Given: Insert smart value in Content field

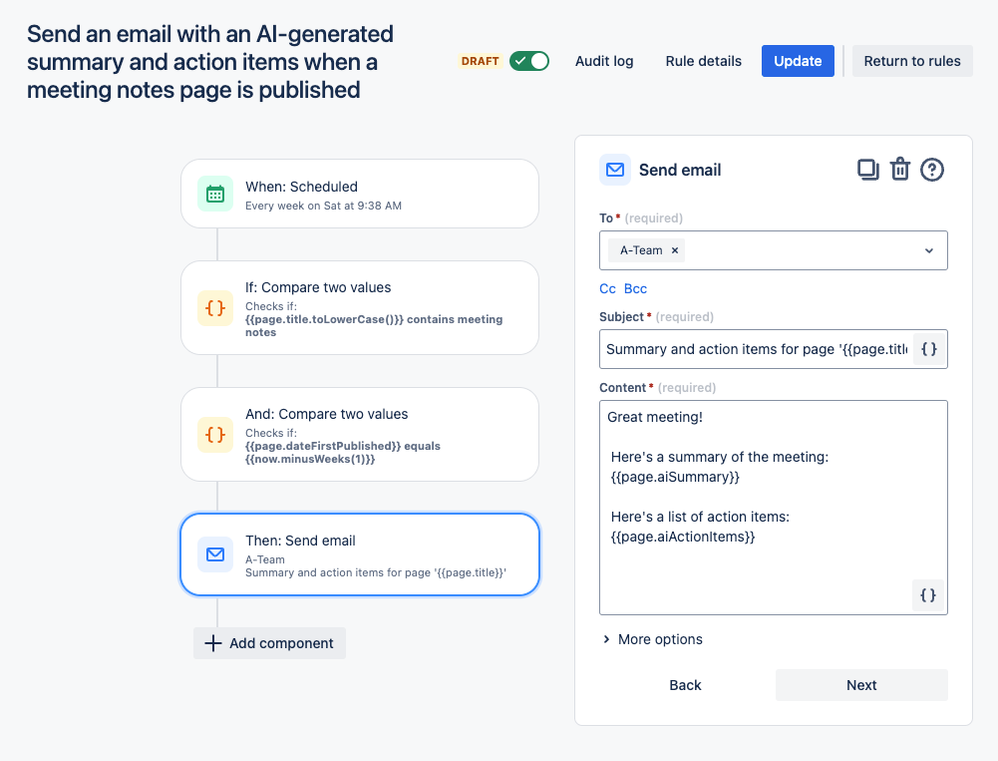Looking at the screenshot, I should click(928, 595).
